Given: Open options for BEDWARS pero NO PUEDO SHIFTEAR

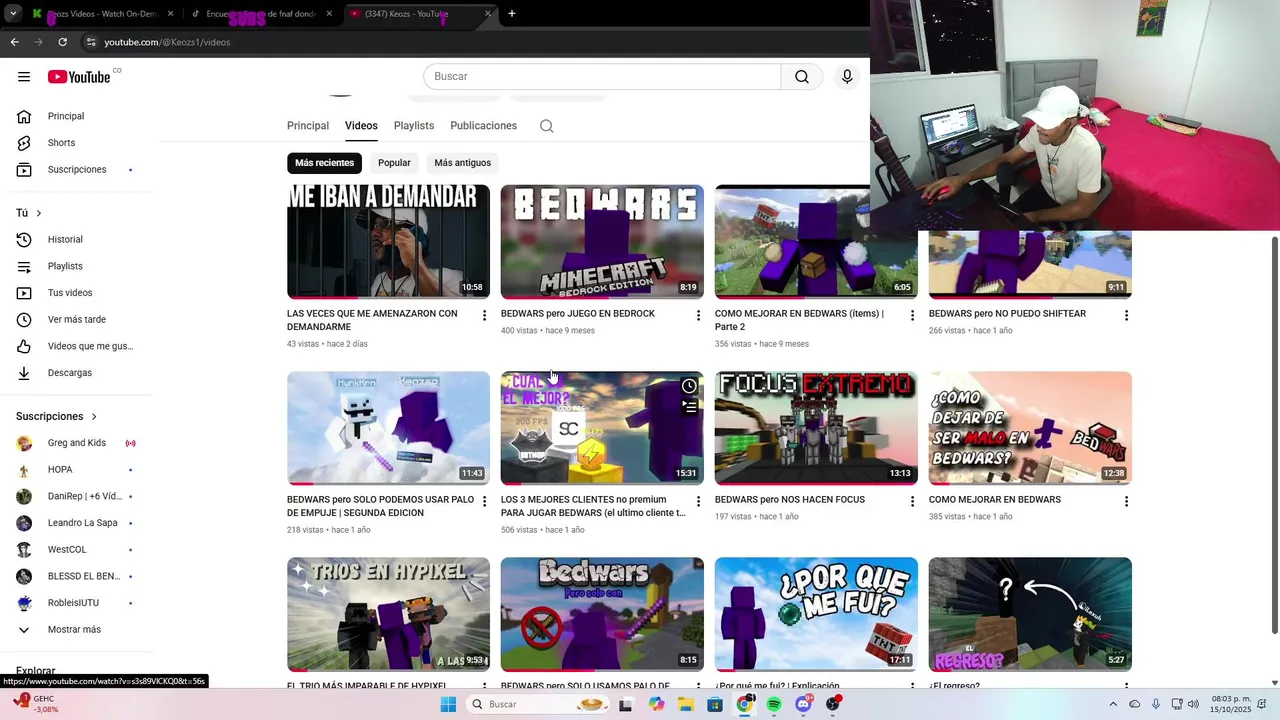Looking at the screenshot, I should click(x=1126, y=316).
